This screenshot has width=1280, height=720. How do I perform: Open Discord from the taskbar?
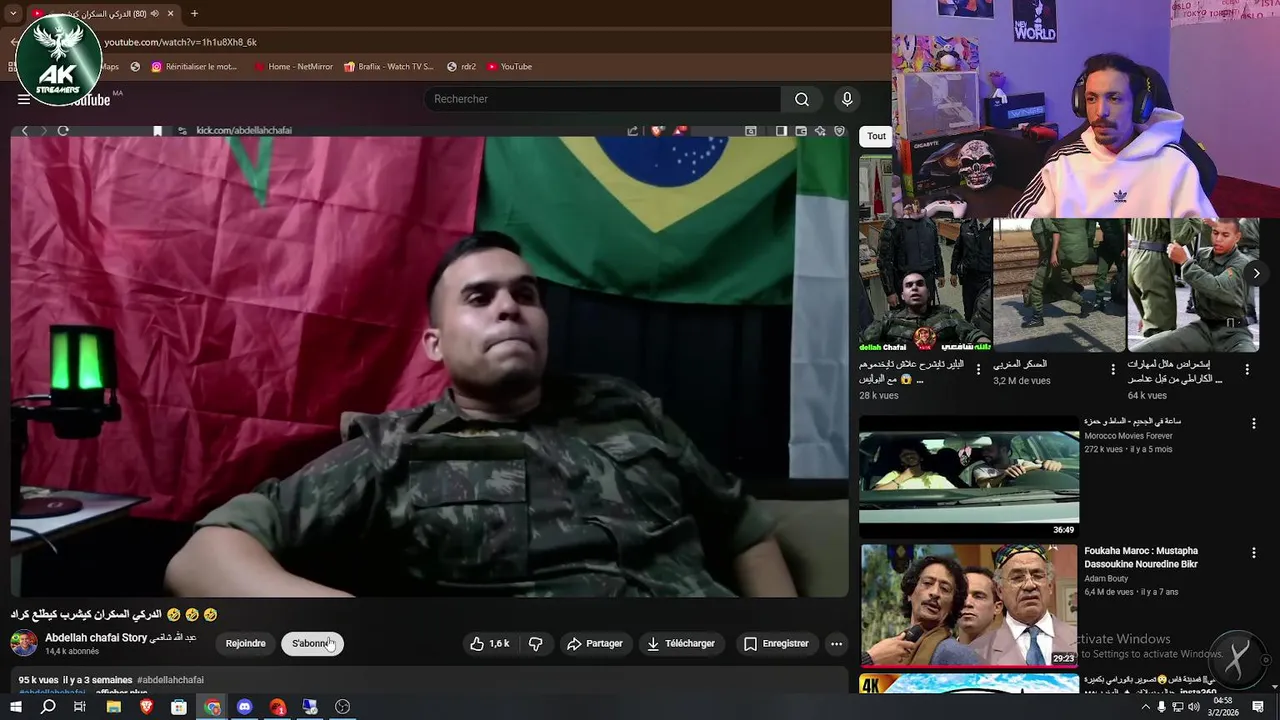(x=245, y=707)
